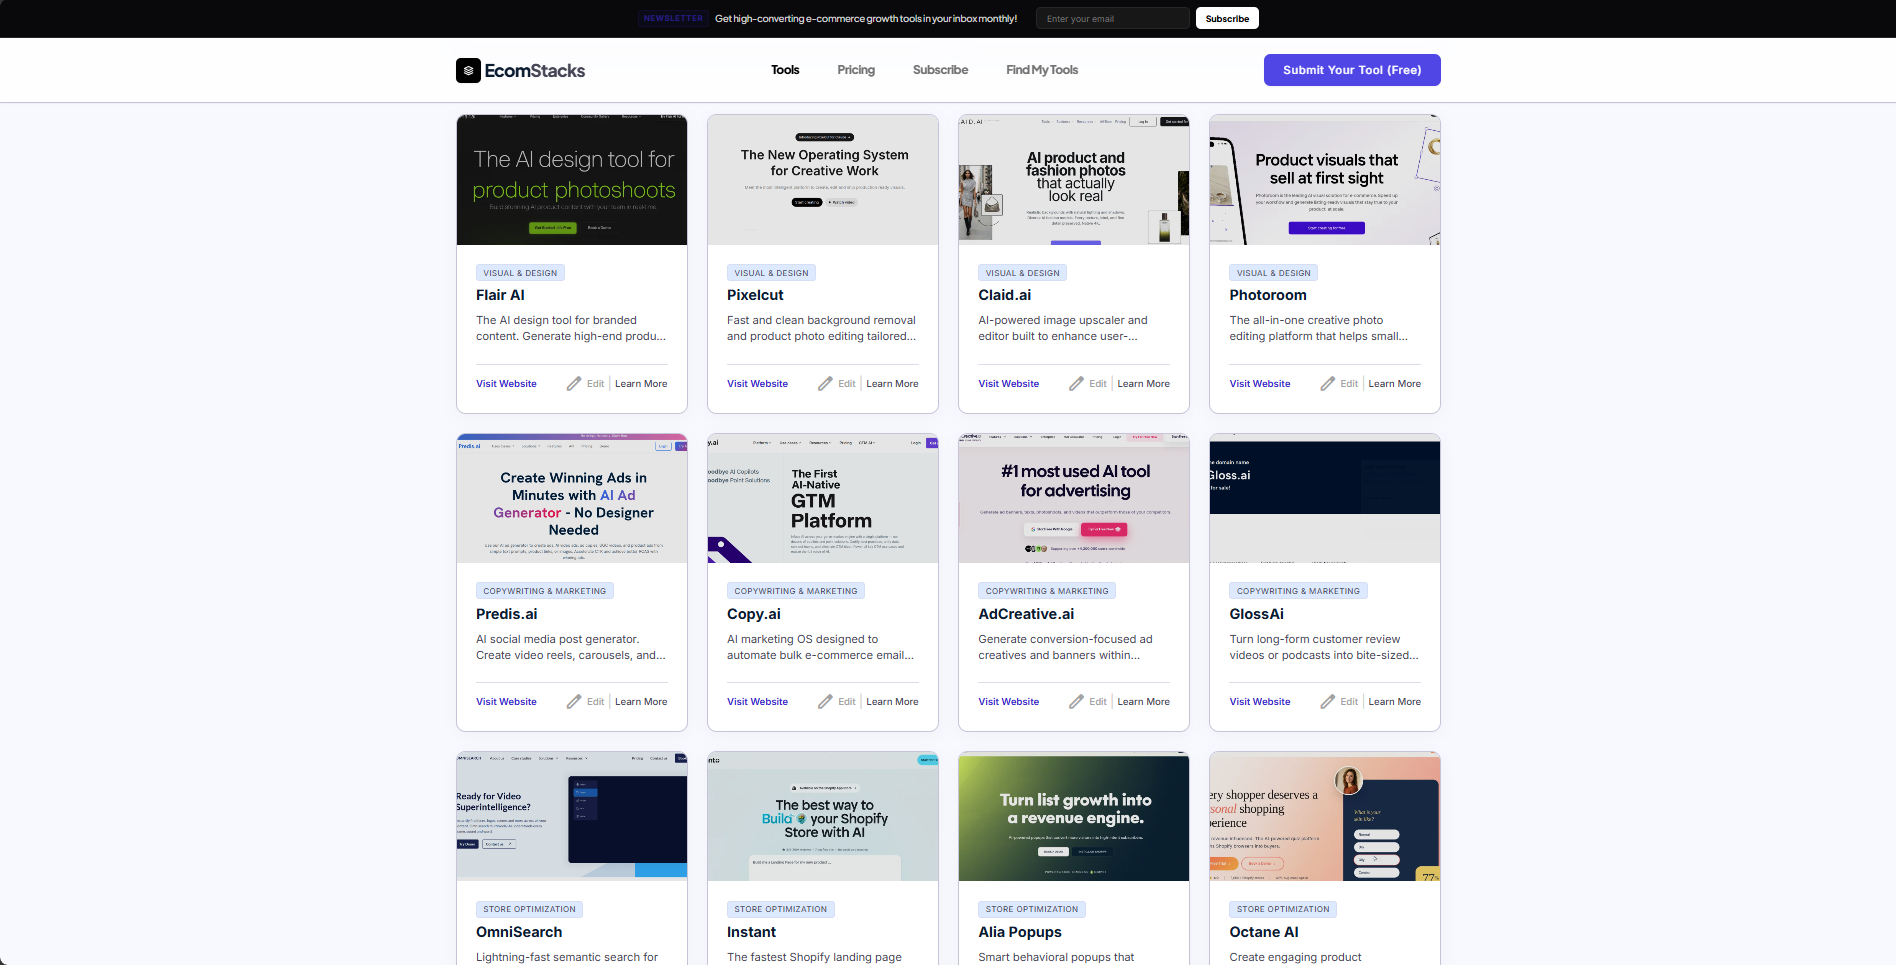The height and width of the screenshot is (965, 1896).
Task: Open the Copy.ai GTM Platform thumbnail
Action: [823, 498]
